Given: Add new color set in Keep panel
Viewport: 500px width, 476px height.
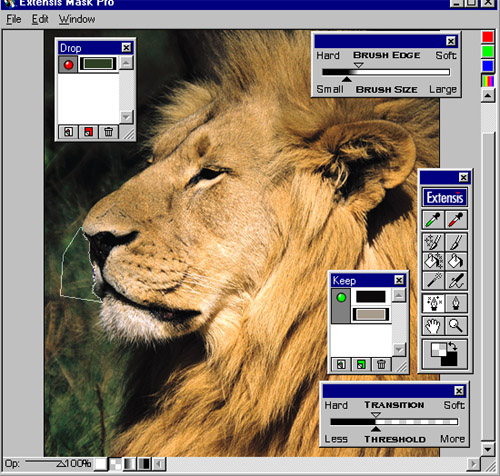Looking at the screenshot, I should [341, 365].
